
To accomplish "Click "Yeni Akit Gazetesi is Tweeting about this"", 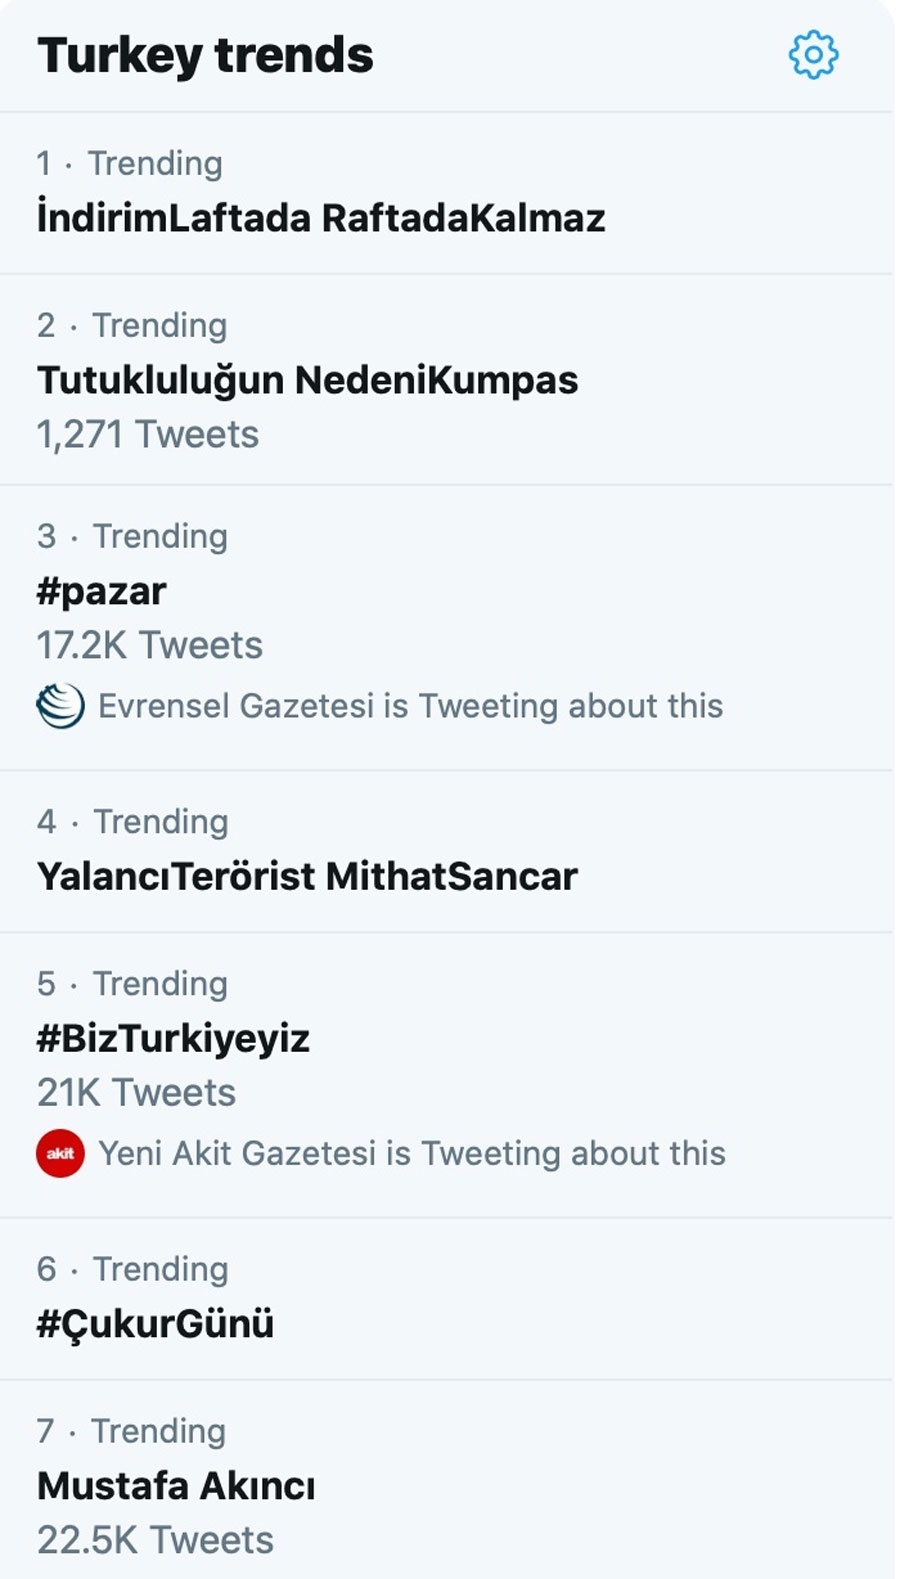I will 412,1153.
